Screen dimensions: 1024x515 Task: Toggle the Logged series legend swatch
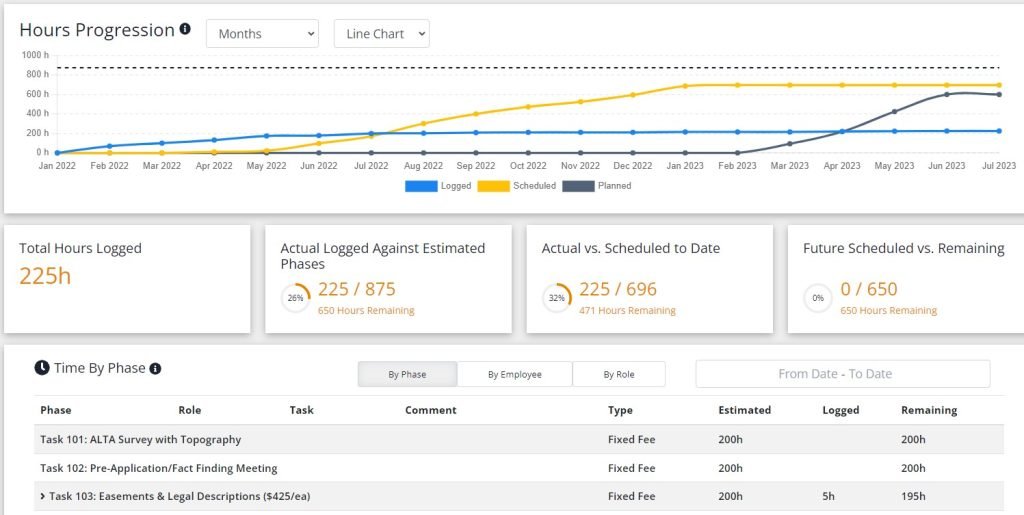click(x=421, y=186)
